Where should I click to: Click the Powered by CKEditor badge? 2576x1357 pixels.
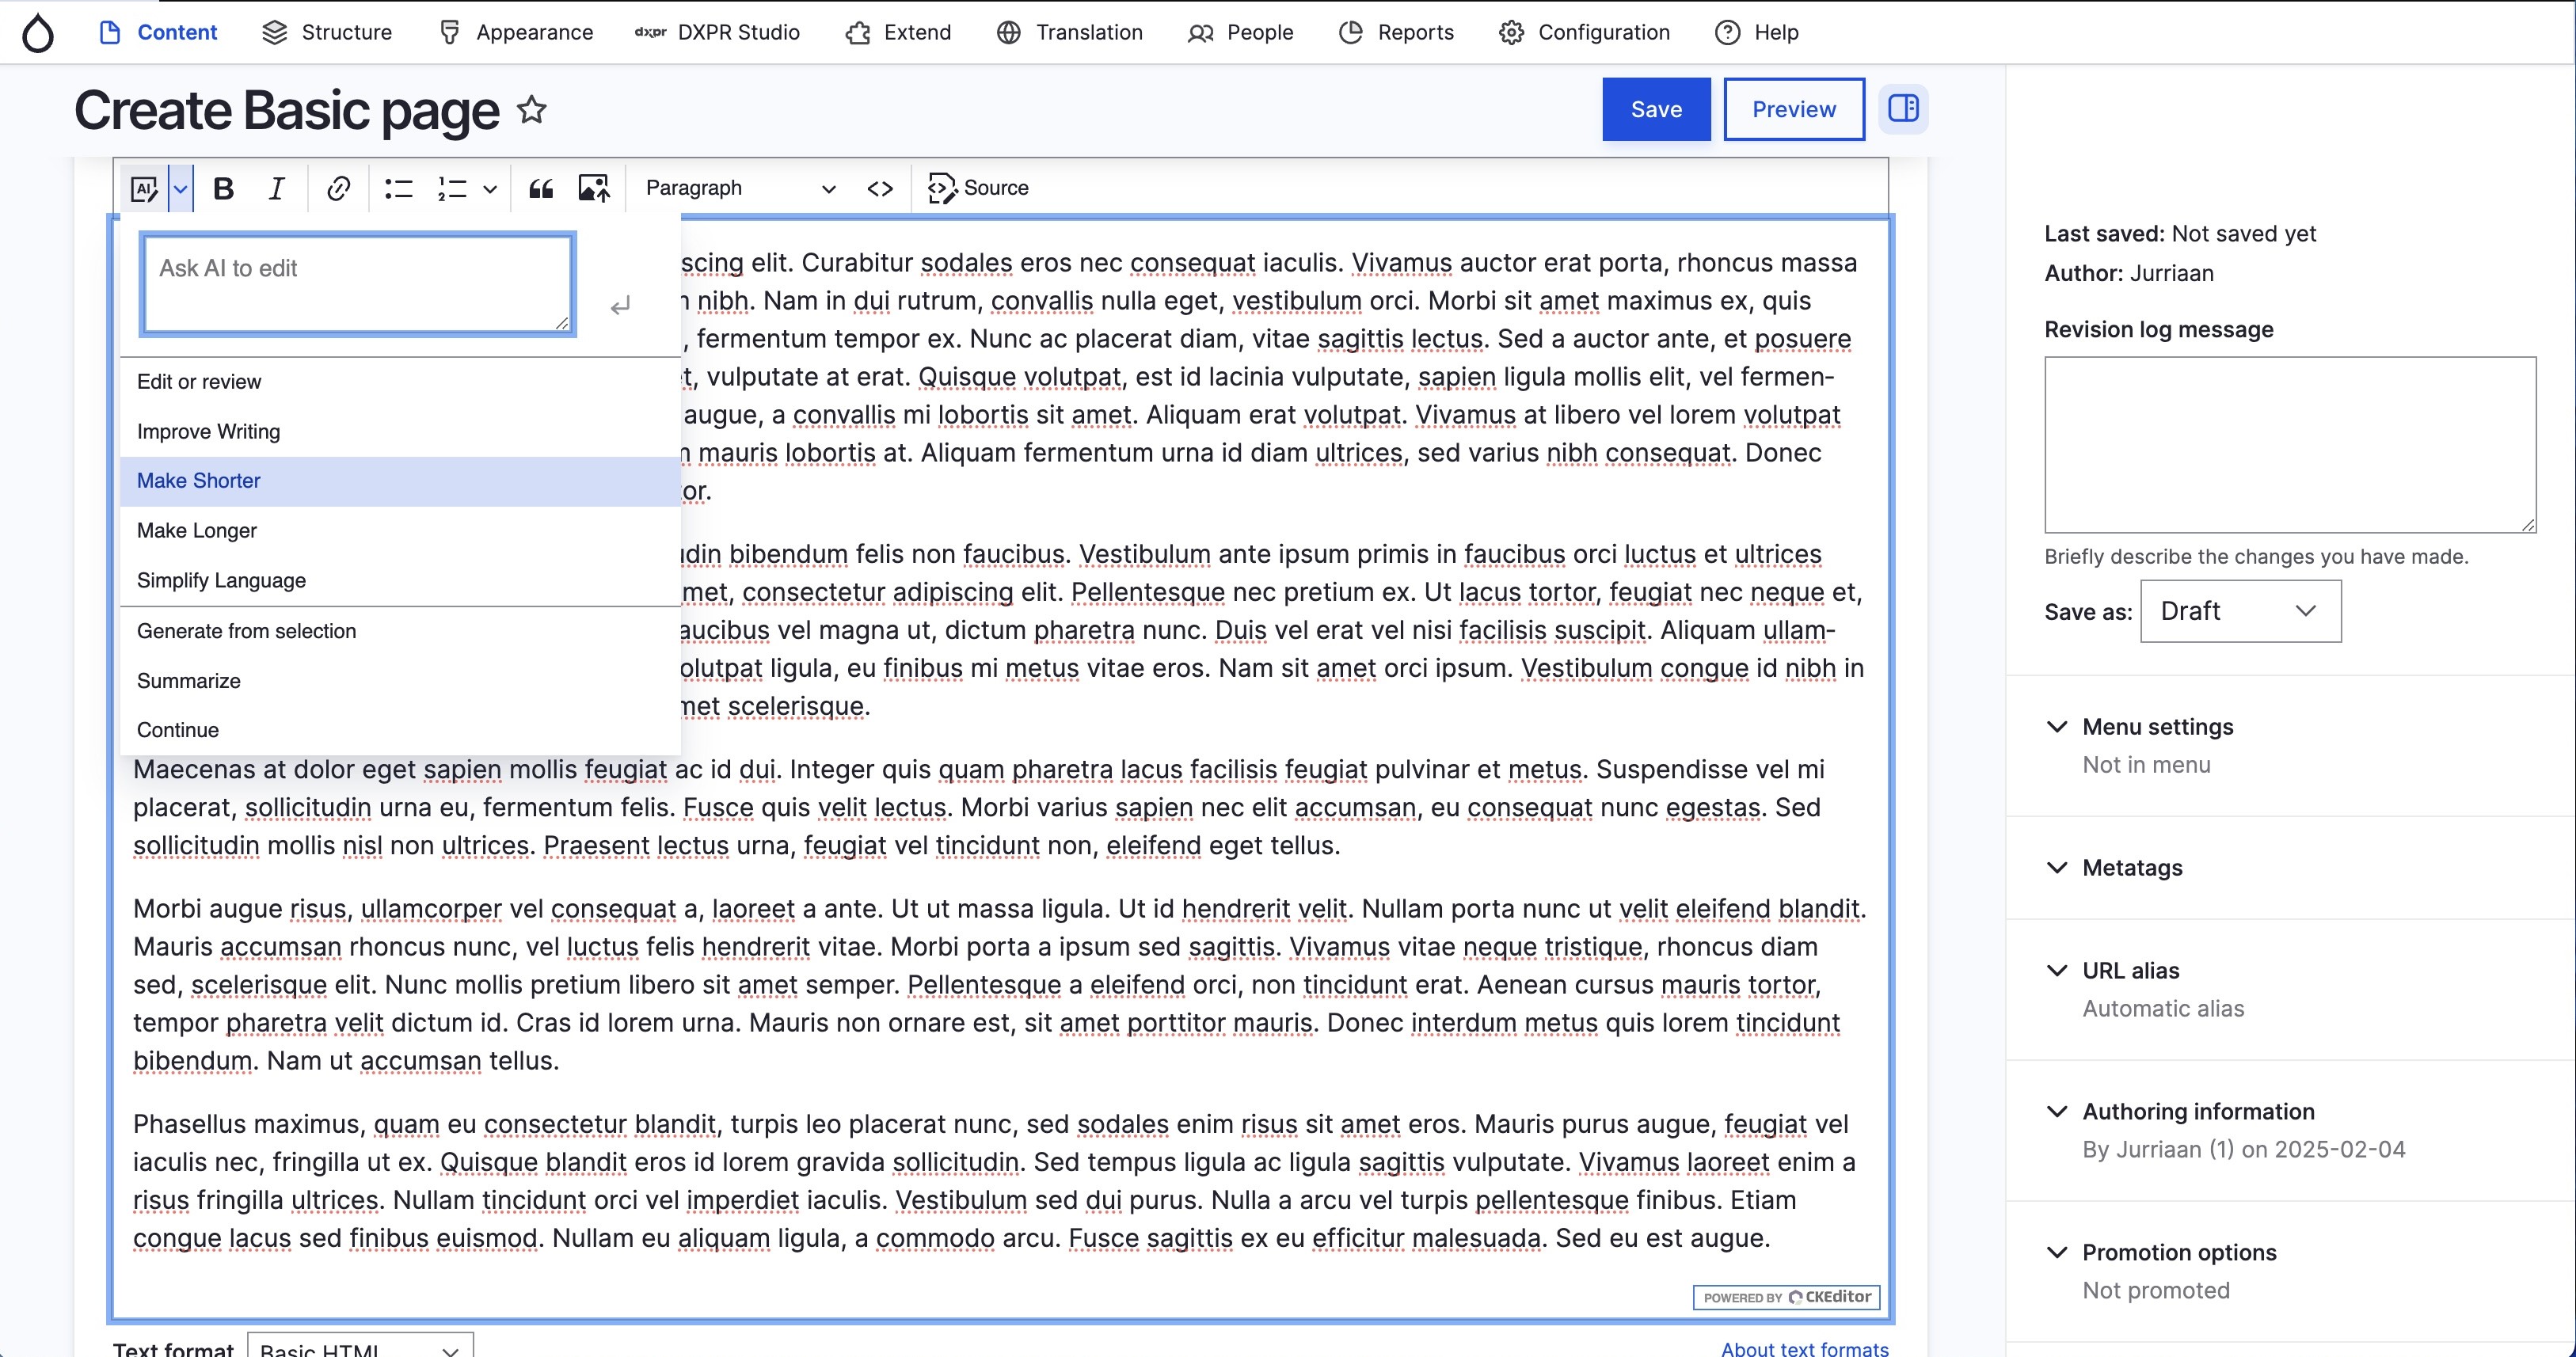[x=1786, y=1297]
